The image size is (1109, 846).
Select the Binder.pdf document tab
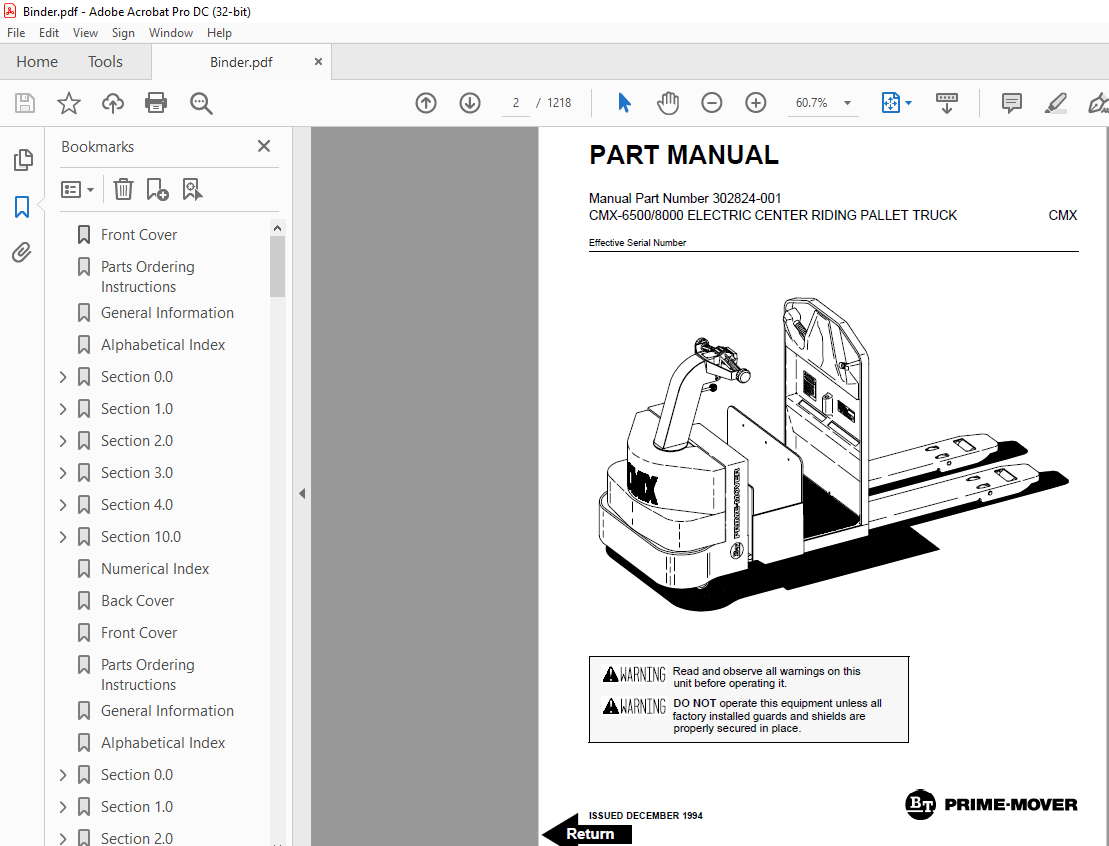tap(241, 62)
